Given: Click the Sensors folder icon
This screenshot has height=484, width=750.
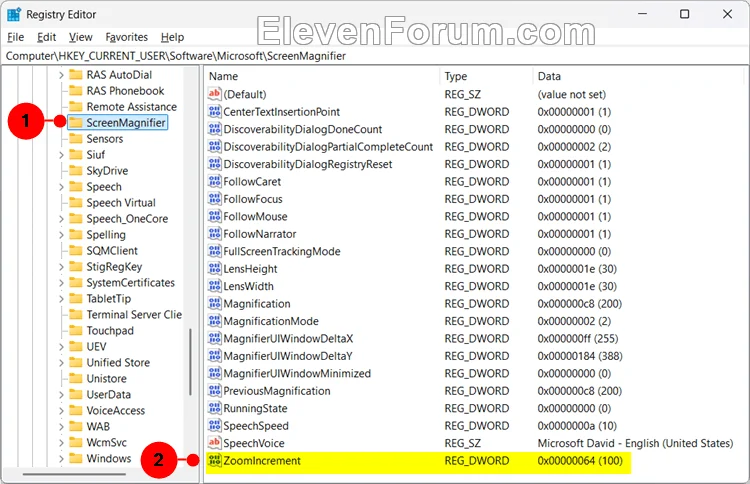Looking at the screenshot, I should 76,138.
